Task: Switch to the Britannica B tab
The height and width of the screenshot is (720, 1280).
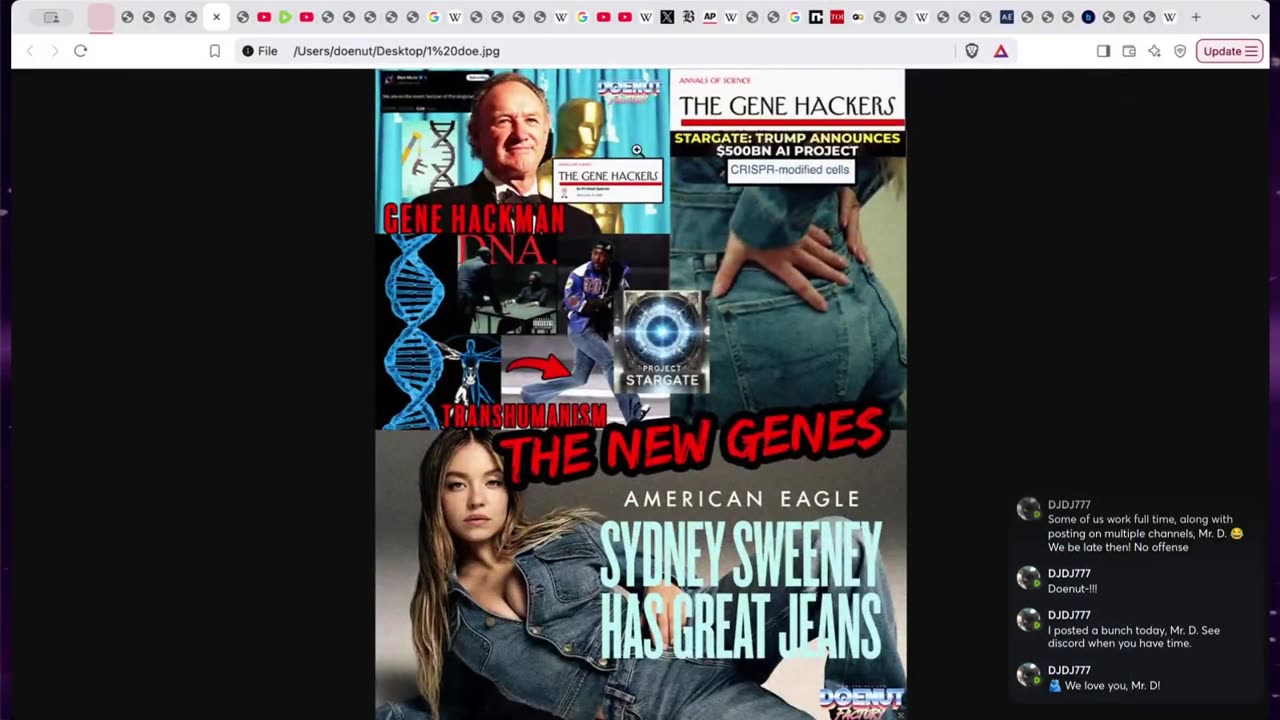Action: click(688, 17)
